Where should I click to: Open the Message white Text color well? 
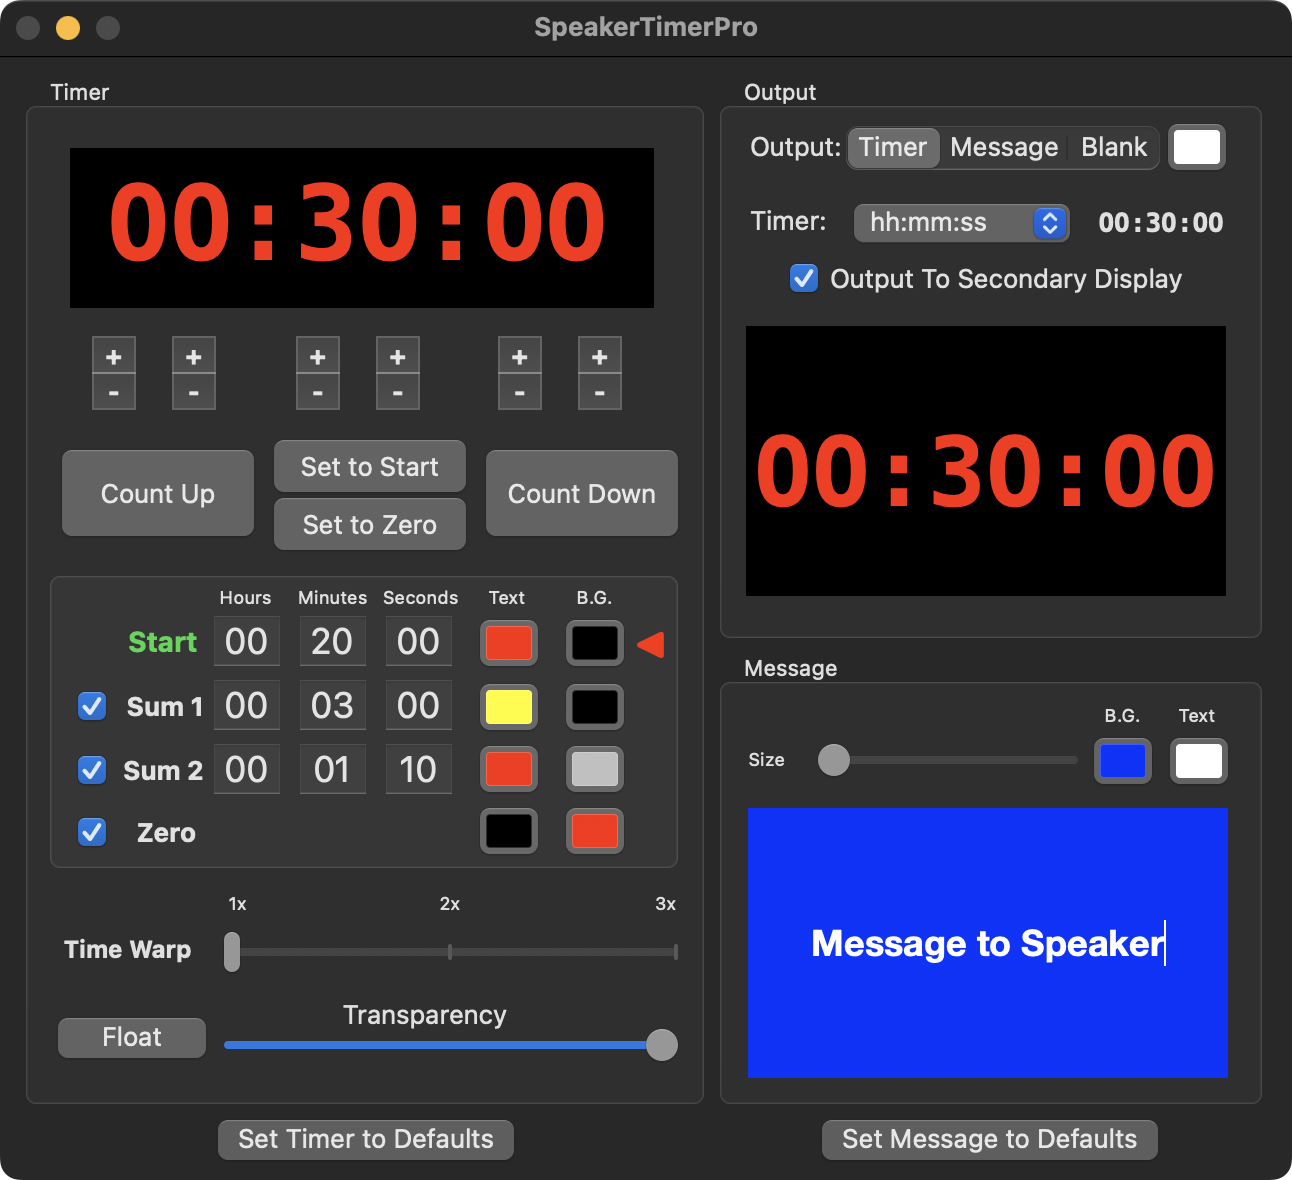[x=1199, y=761]
